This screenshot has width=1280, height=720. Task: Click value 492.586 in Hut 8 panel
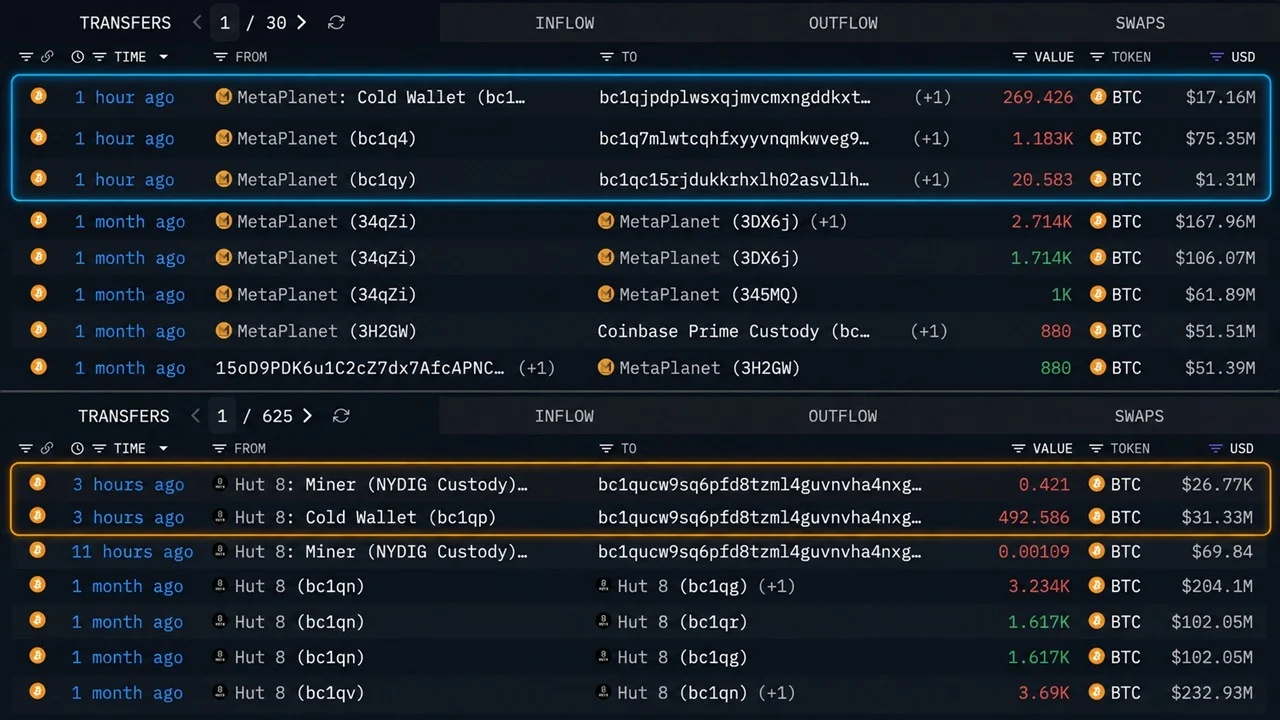1034,517
